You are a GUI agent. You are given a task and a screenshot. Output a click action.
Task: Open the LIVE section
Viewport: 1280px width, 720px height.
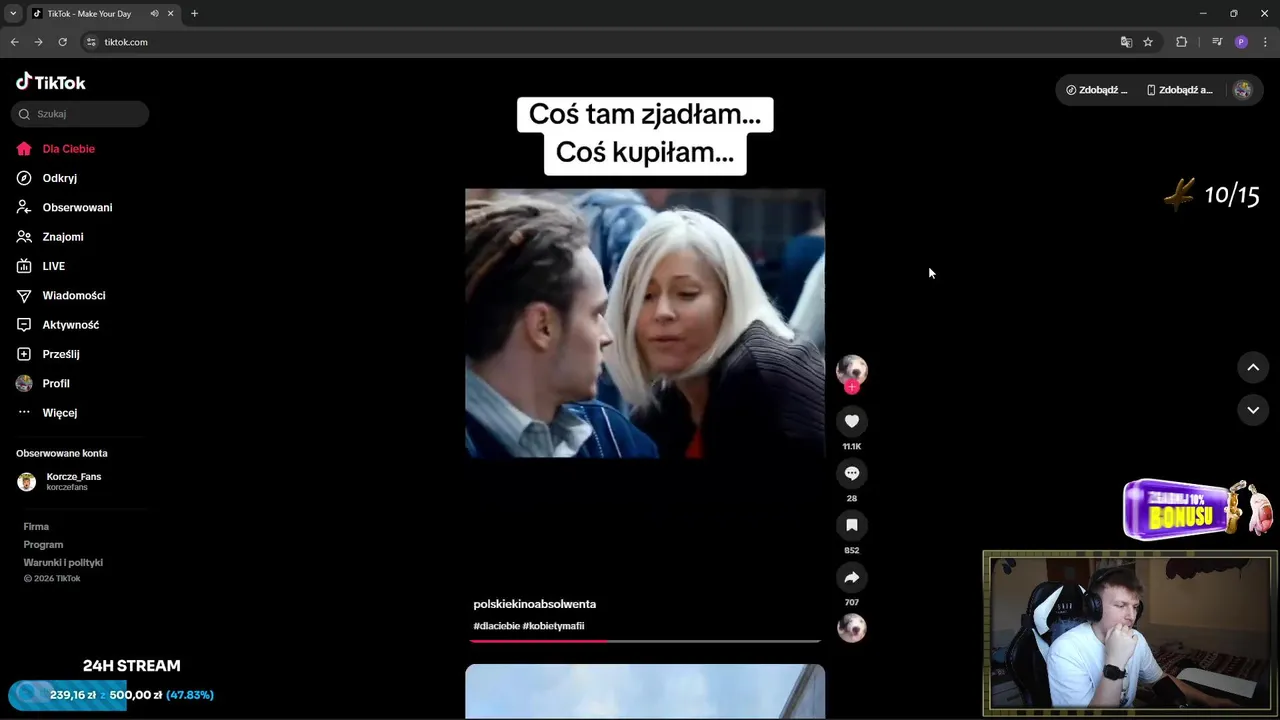point(41,266)
